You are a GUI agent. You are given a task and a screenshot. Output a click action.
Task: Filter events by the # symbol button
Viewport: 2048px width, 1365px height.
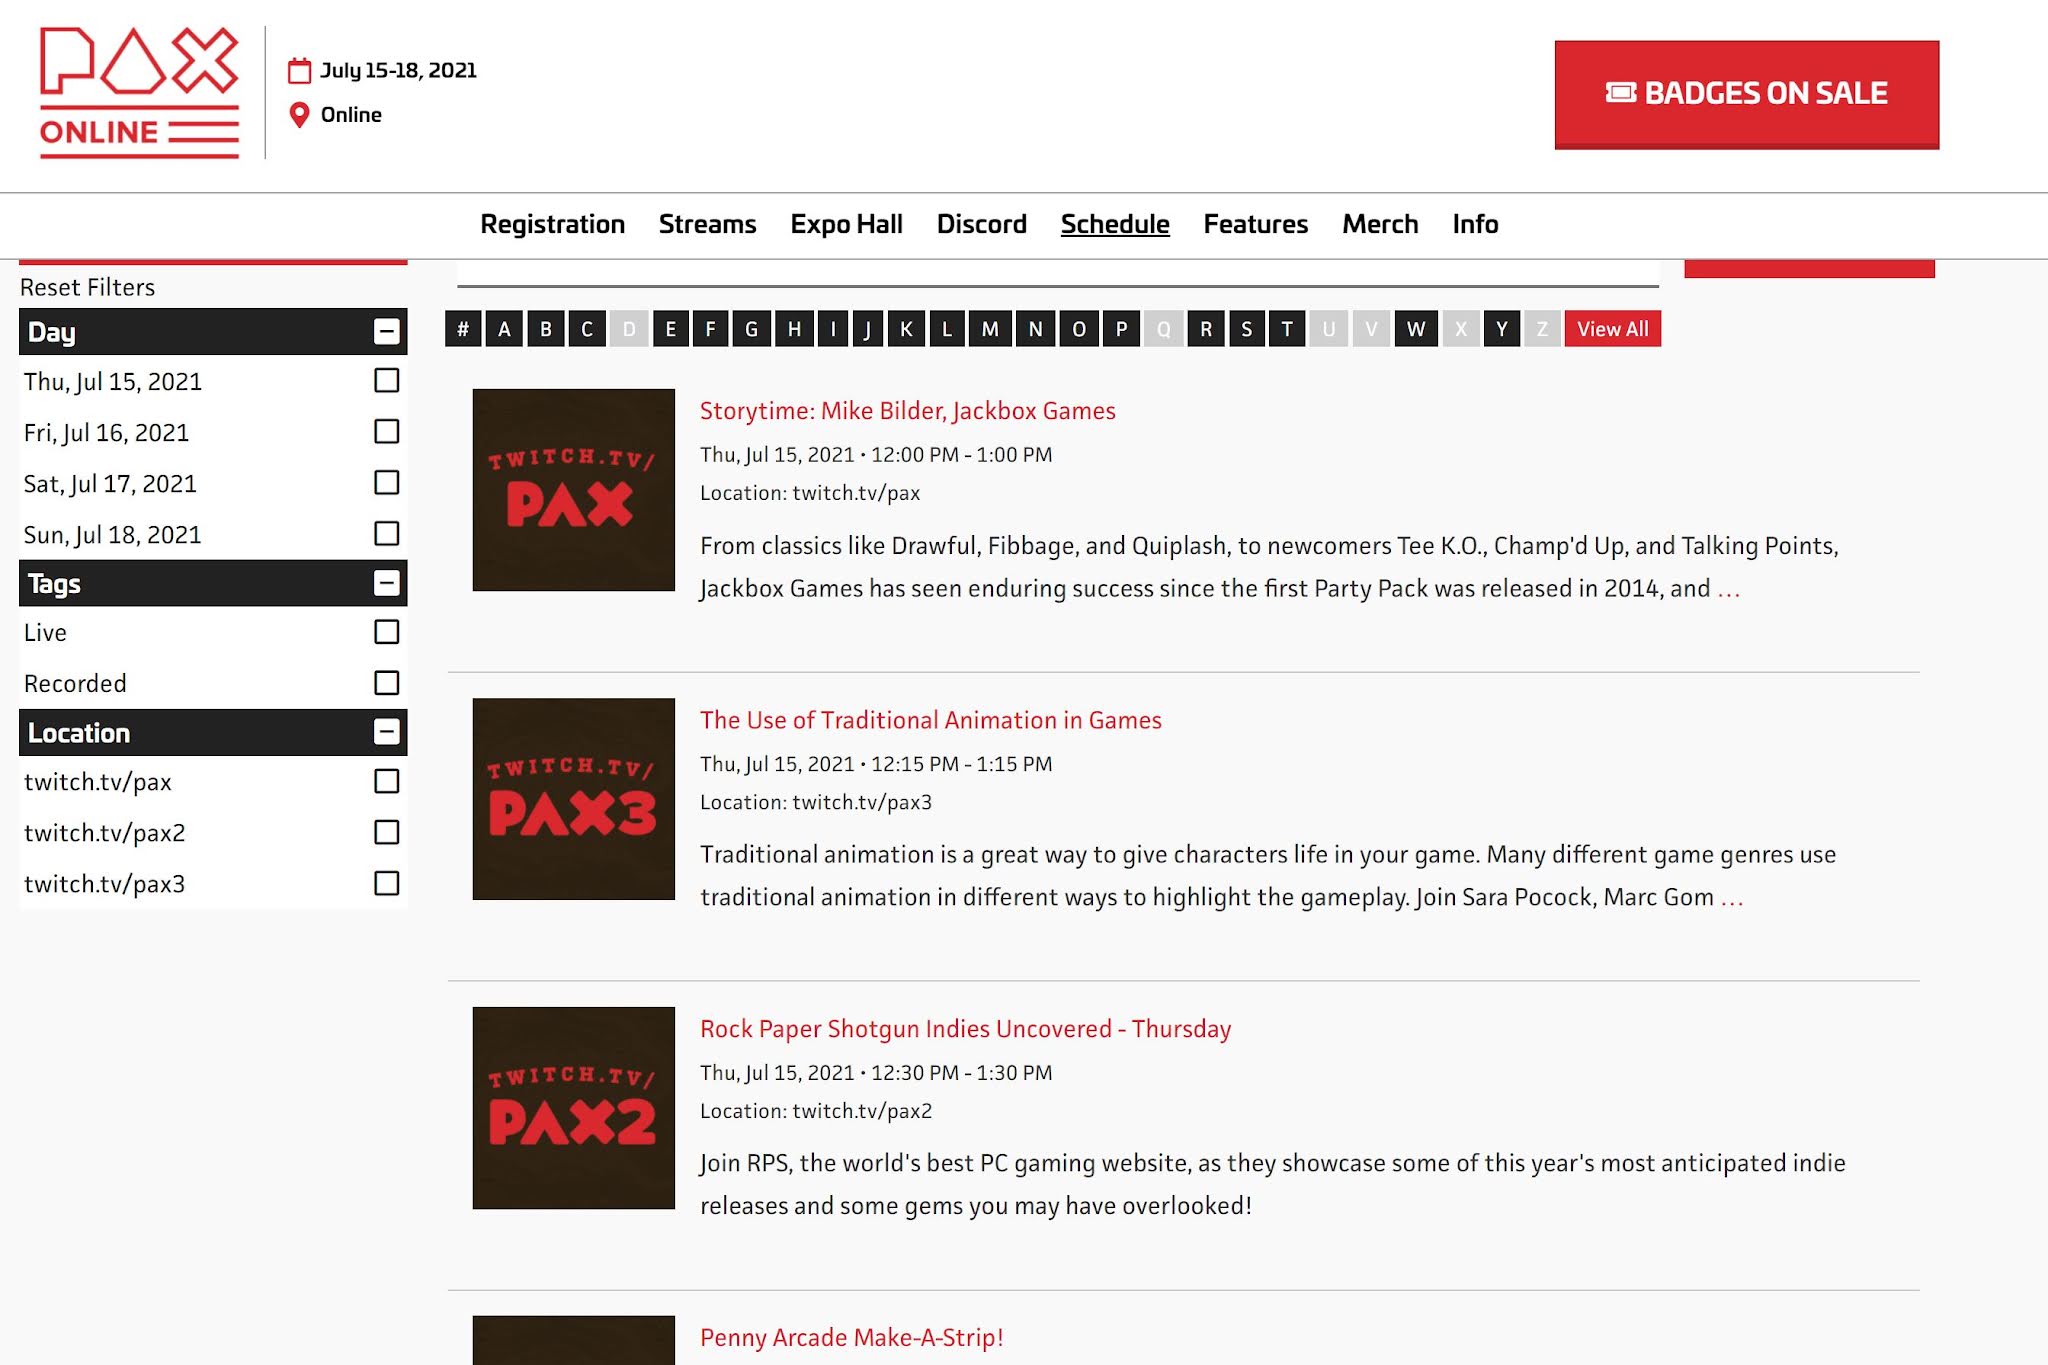pyautogui.click(x=462, y=329)
